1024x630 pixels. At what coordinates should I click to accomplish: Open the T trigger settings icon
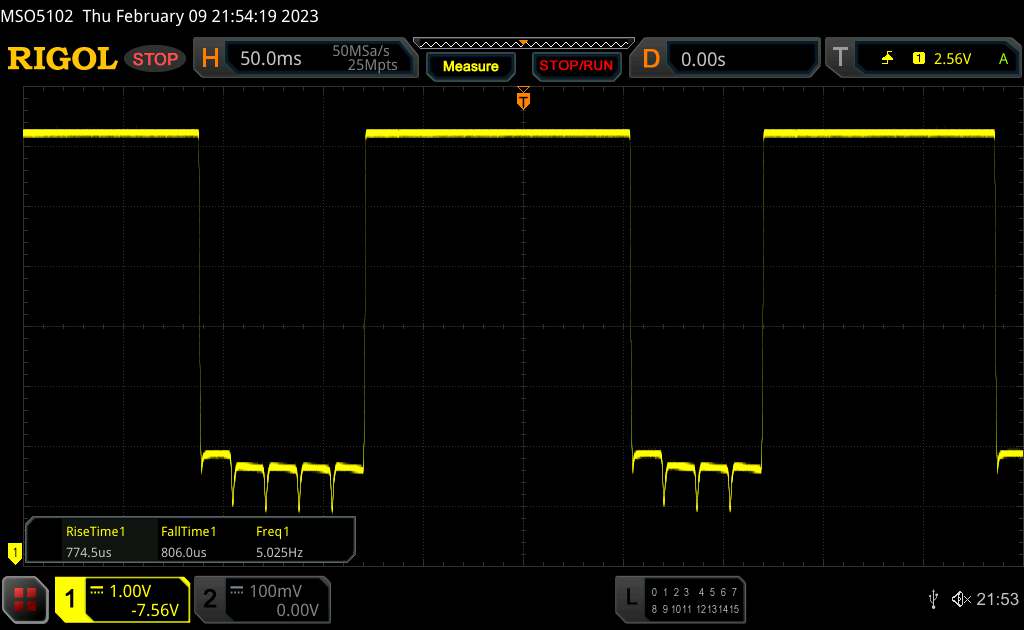(x=840, y=59)
